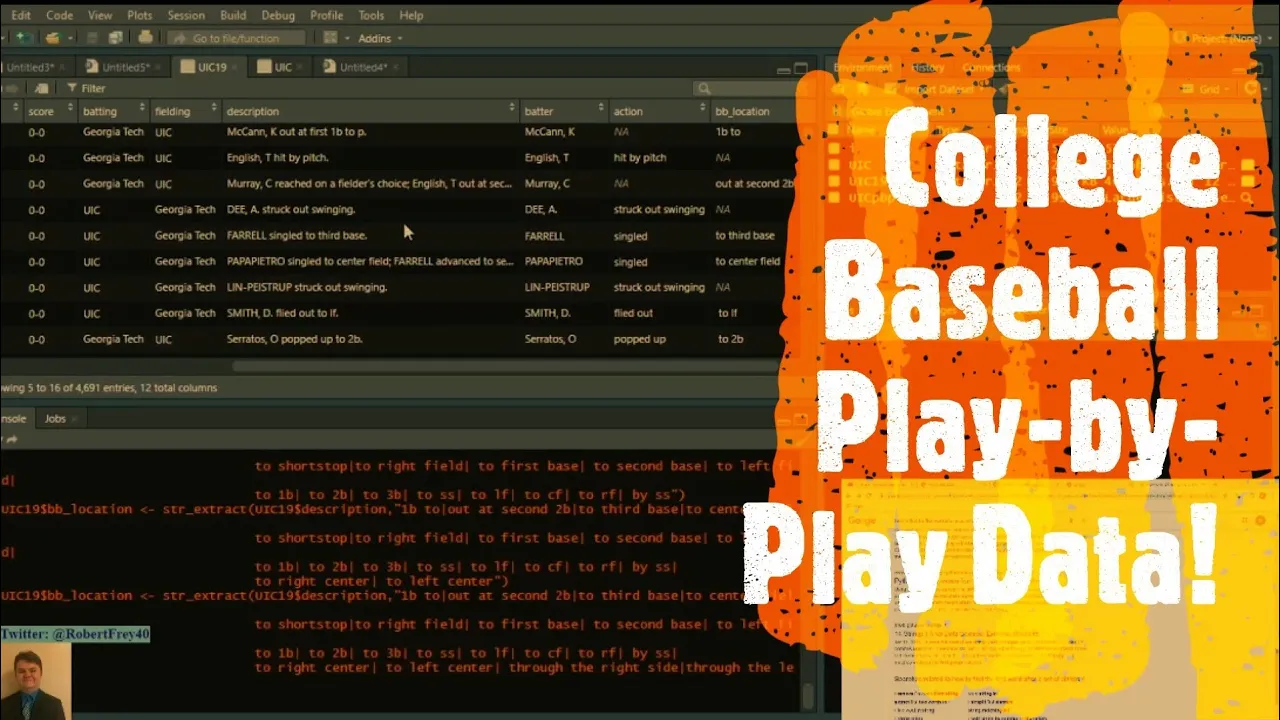Open the Profile menu
Image resolution: width=1280 pixels, height=720 pixels.
(326, 15)
